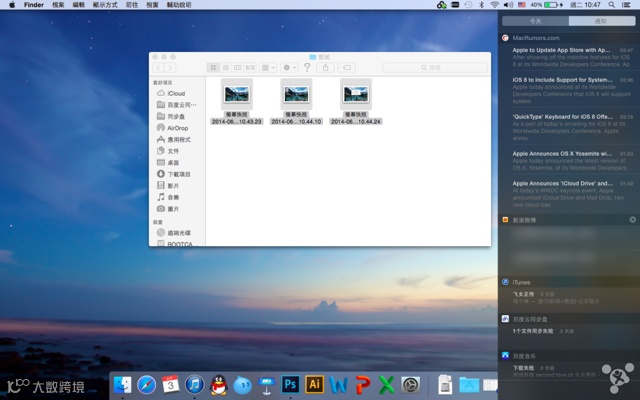Select AirDrop in the Finder sidebar
The width and height of the screenshot is (640, 400).
177,128
